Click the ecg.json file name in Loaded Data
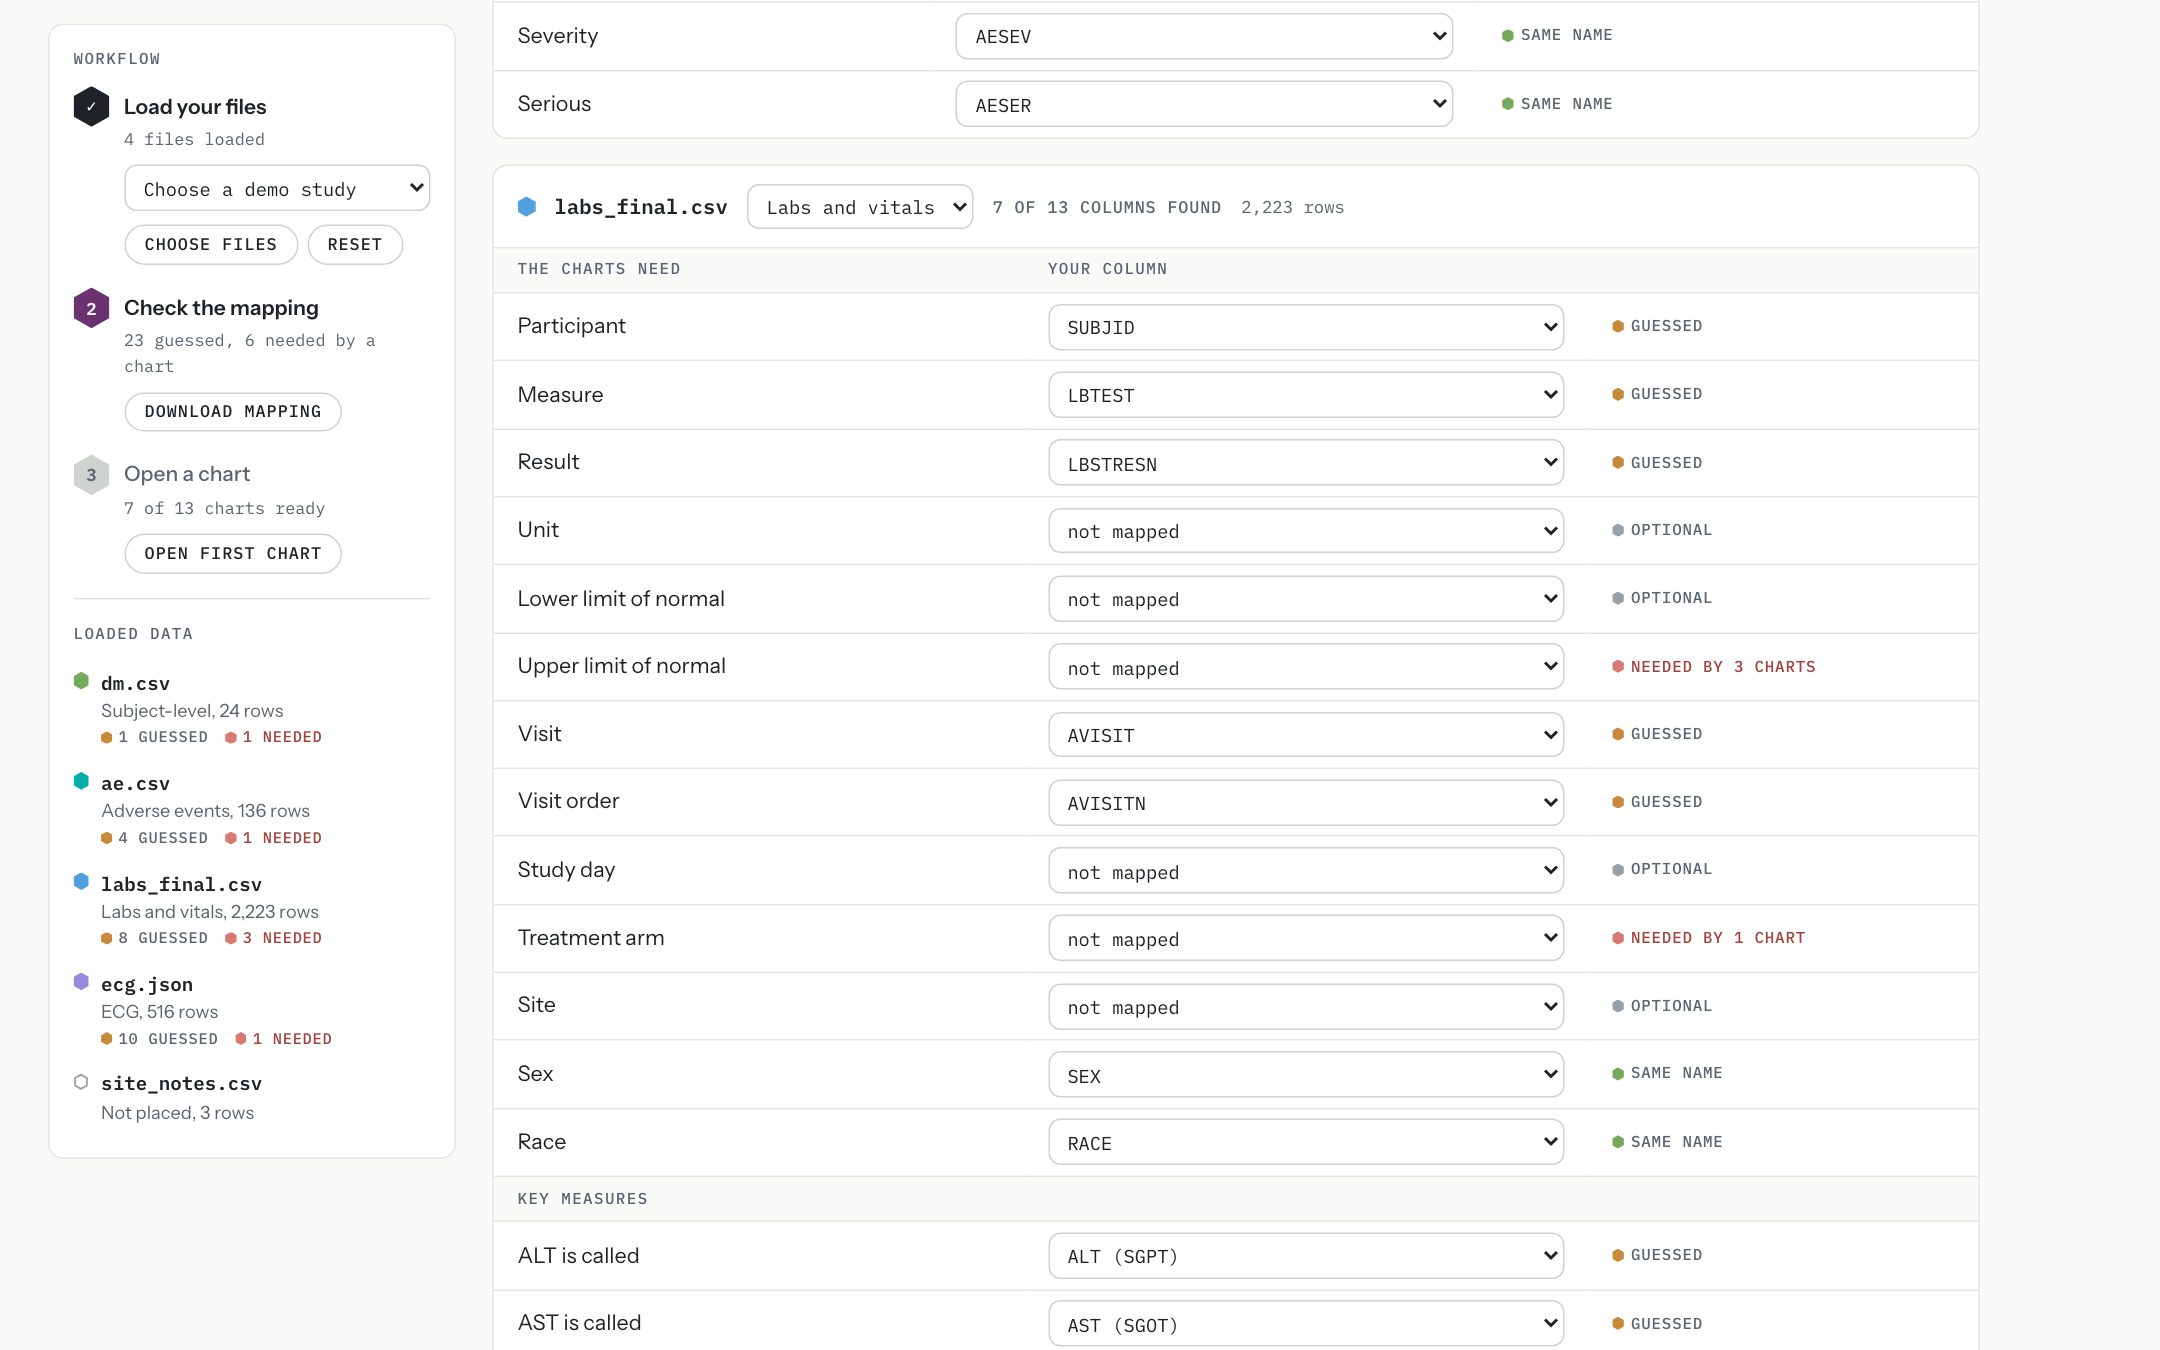 click(147, 985)
